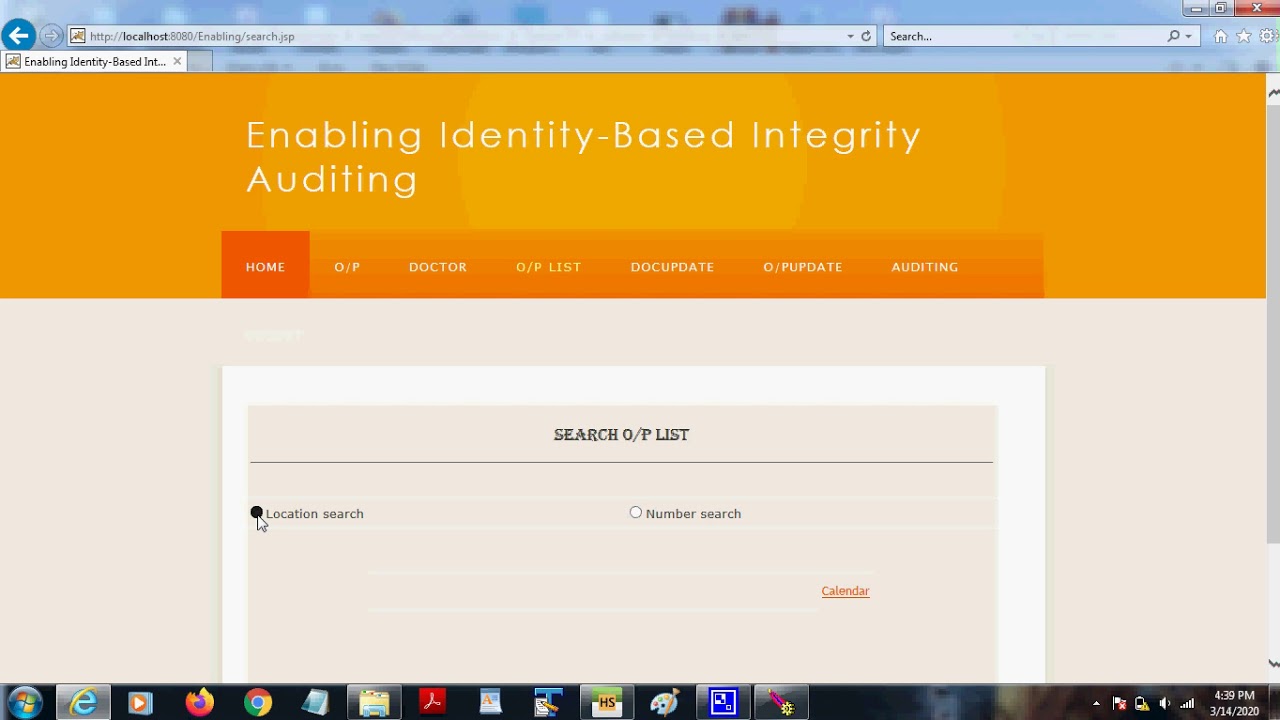This screenshot has height=720, width=1280.
Task: Click the scrollbar up arrow
Action: click(x=1273, y=93)
